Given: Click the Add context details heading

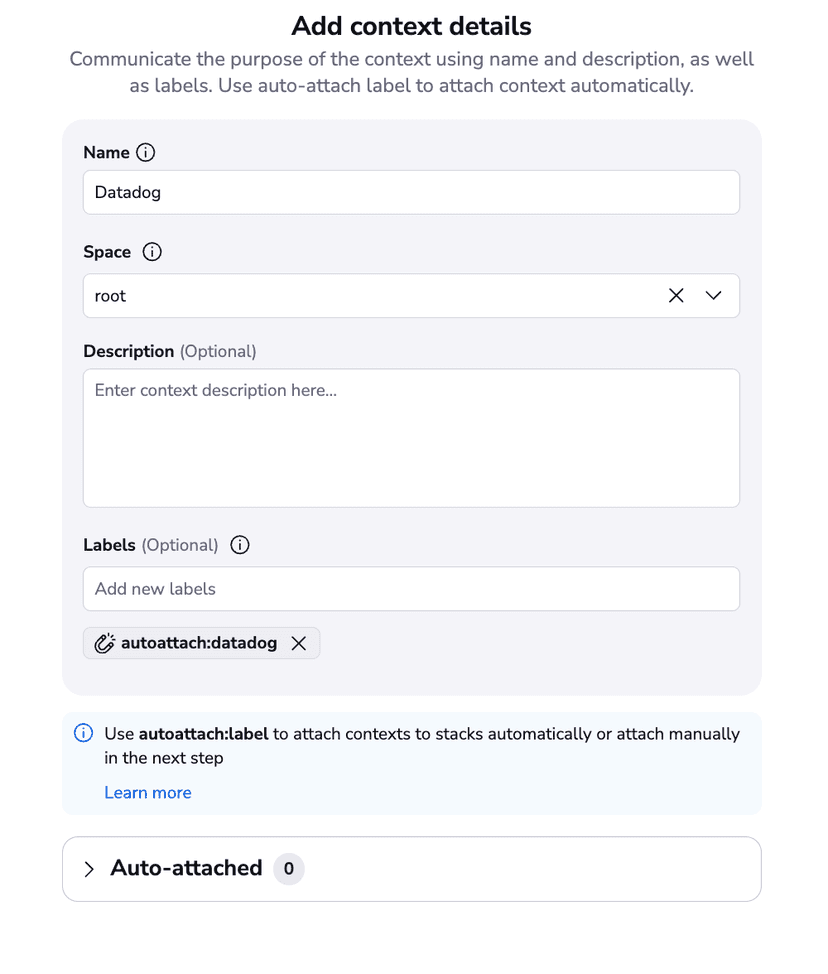Looking at the screenshot, I should tap(411, 26).
